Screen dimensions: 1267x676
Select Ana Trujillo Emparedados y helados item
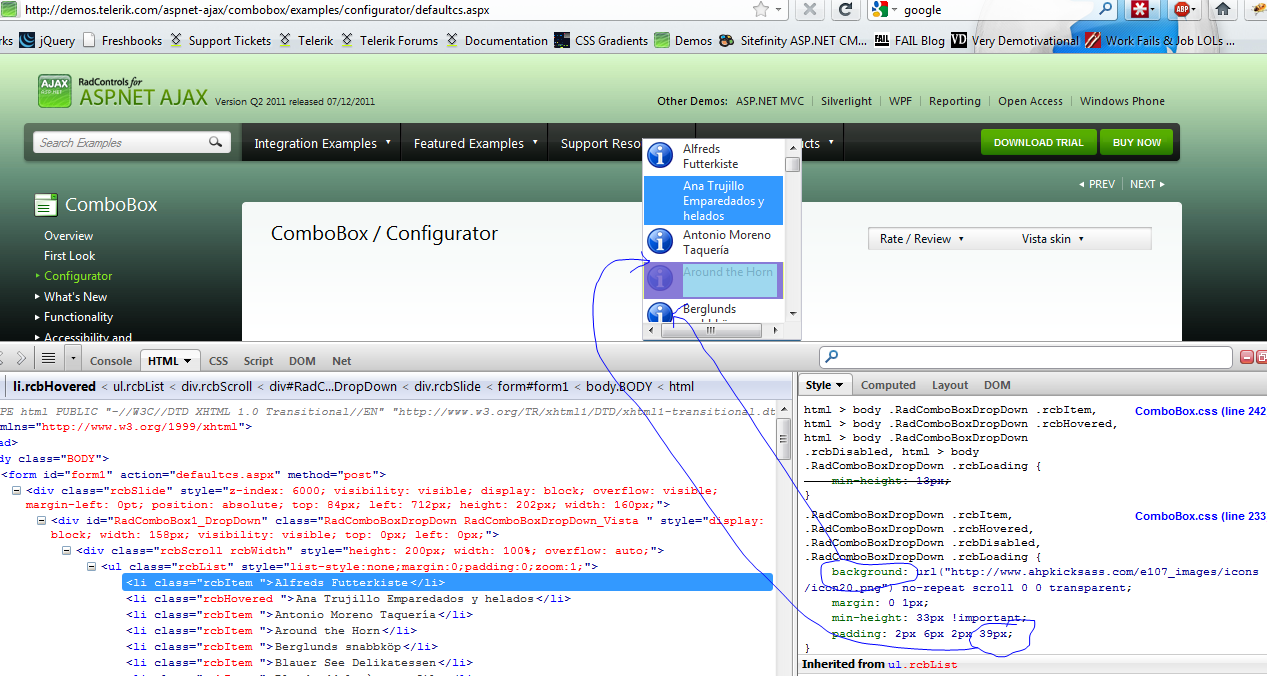coord(713,200)
